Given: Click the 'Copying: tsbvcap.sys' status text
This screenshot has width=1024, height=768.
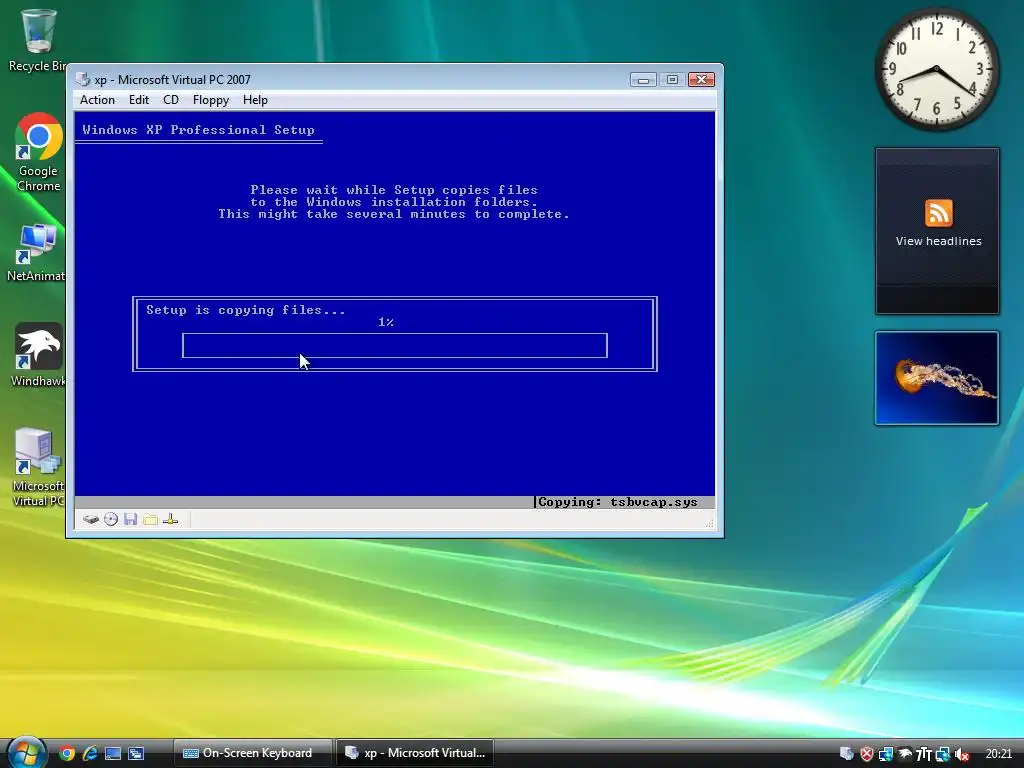Looking at the screenshot, I should 617,502.
